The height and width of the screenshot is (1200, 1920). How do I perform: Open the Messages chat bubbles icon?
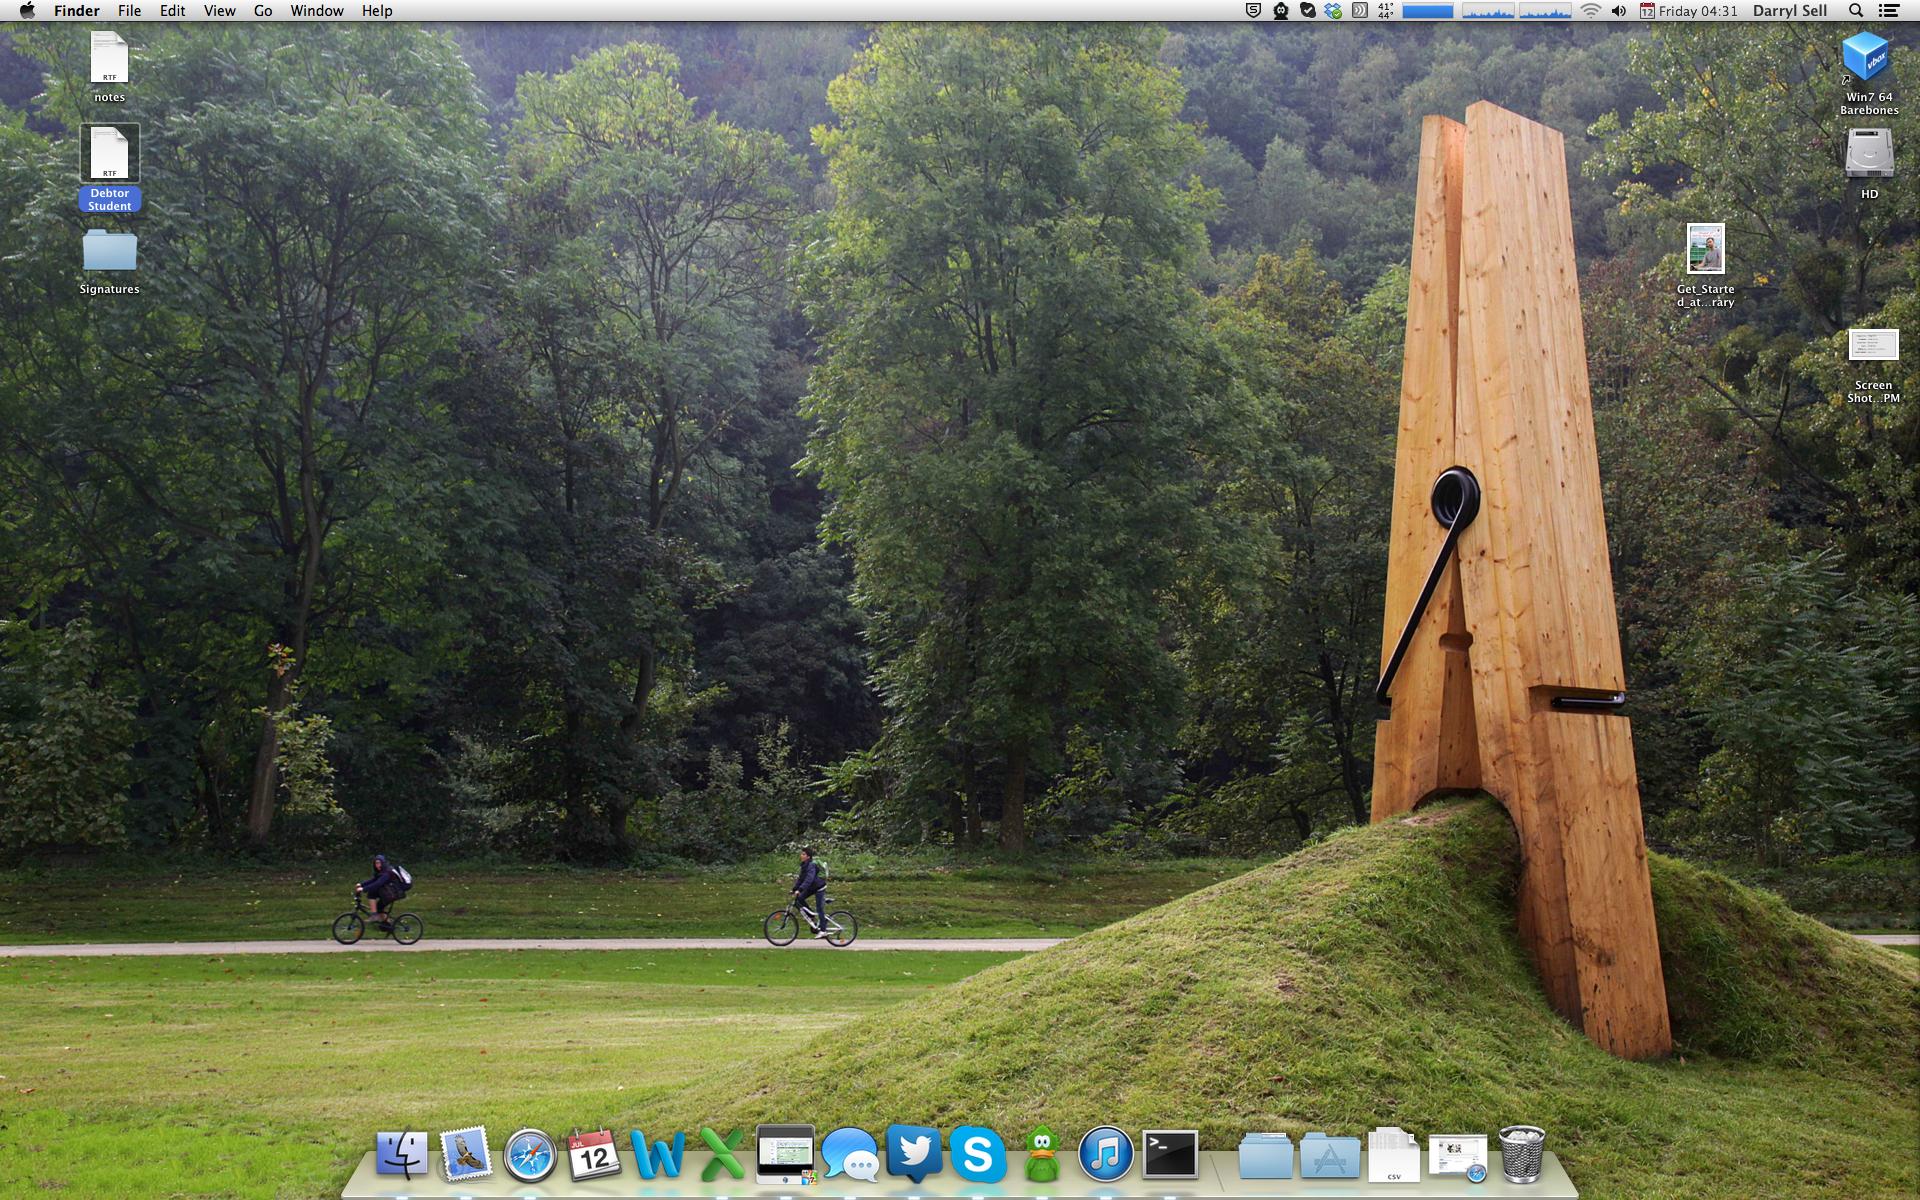pos(849,1156)
